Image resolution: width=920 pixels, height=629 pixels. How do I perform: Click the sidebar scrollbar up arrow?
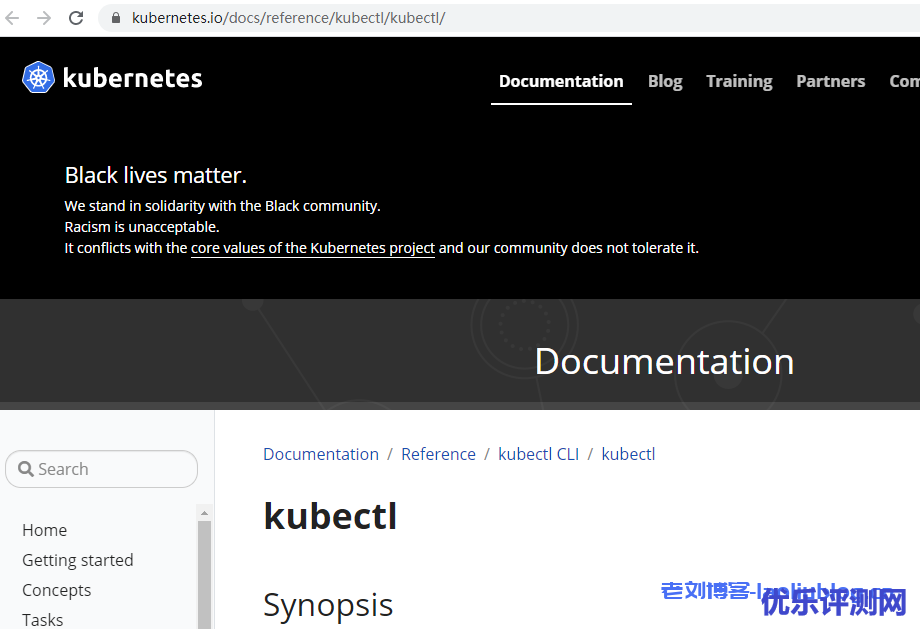[x=204, y=513]
